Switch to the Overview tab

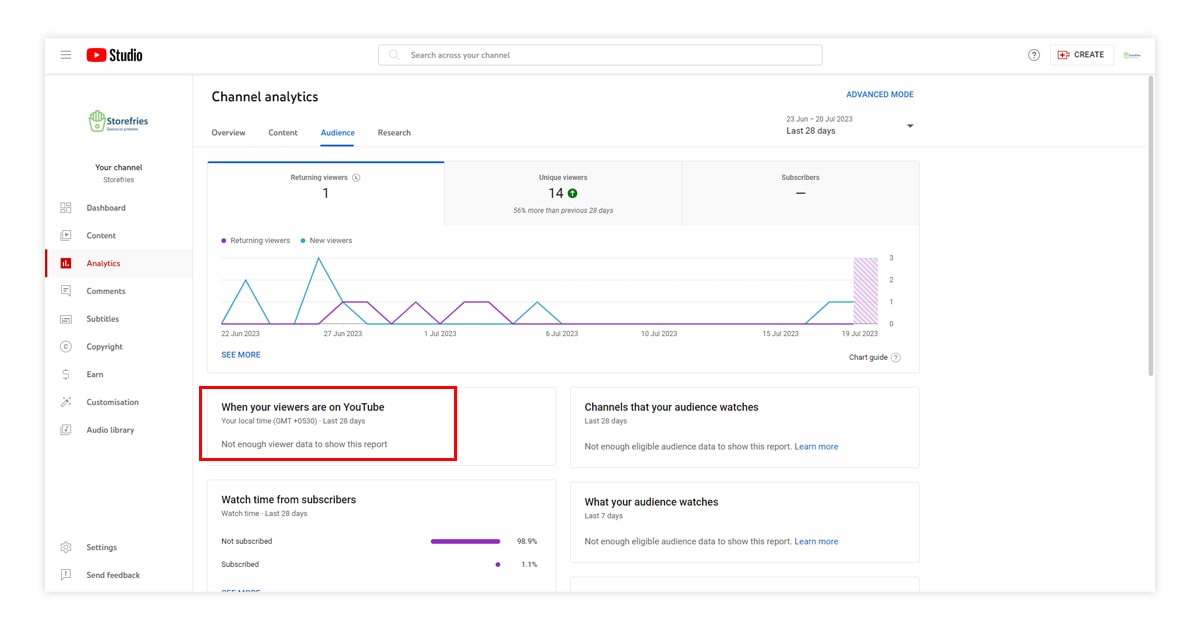point(228,133)
